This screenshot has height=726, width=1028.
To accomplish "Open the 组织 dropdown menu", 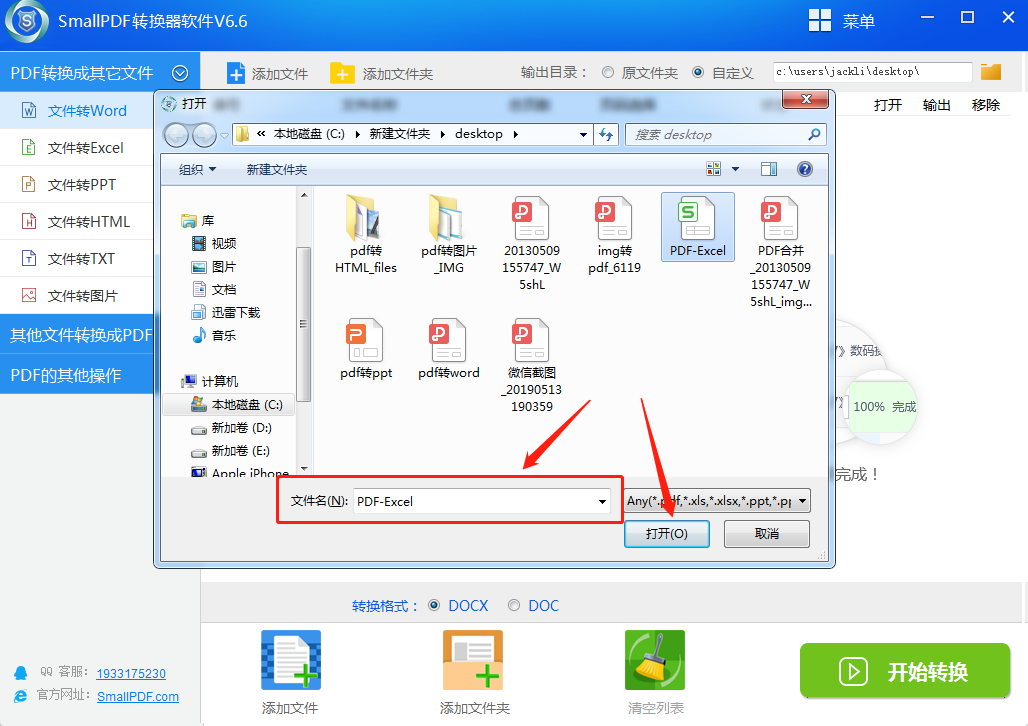I will coord(197,170).
